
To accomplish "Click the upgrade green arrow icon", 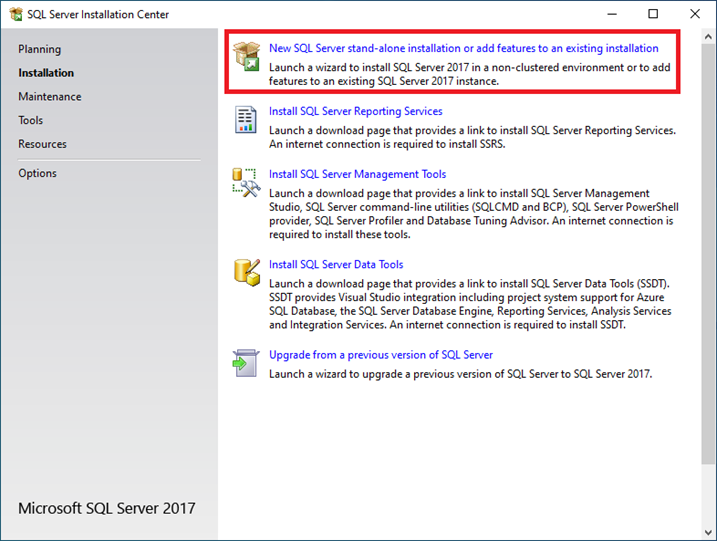I will 246,363.
